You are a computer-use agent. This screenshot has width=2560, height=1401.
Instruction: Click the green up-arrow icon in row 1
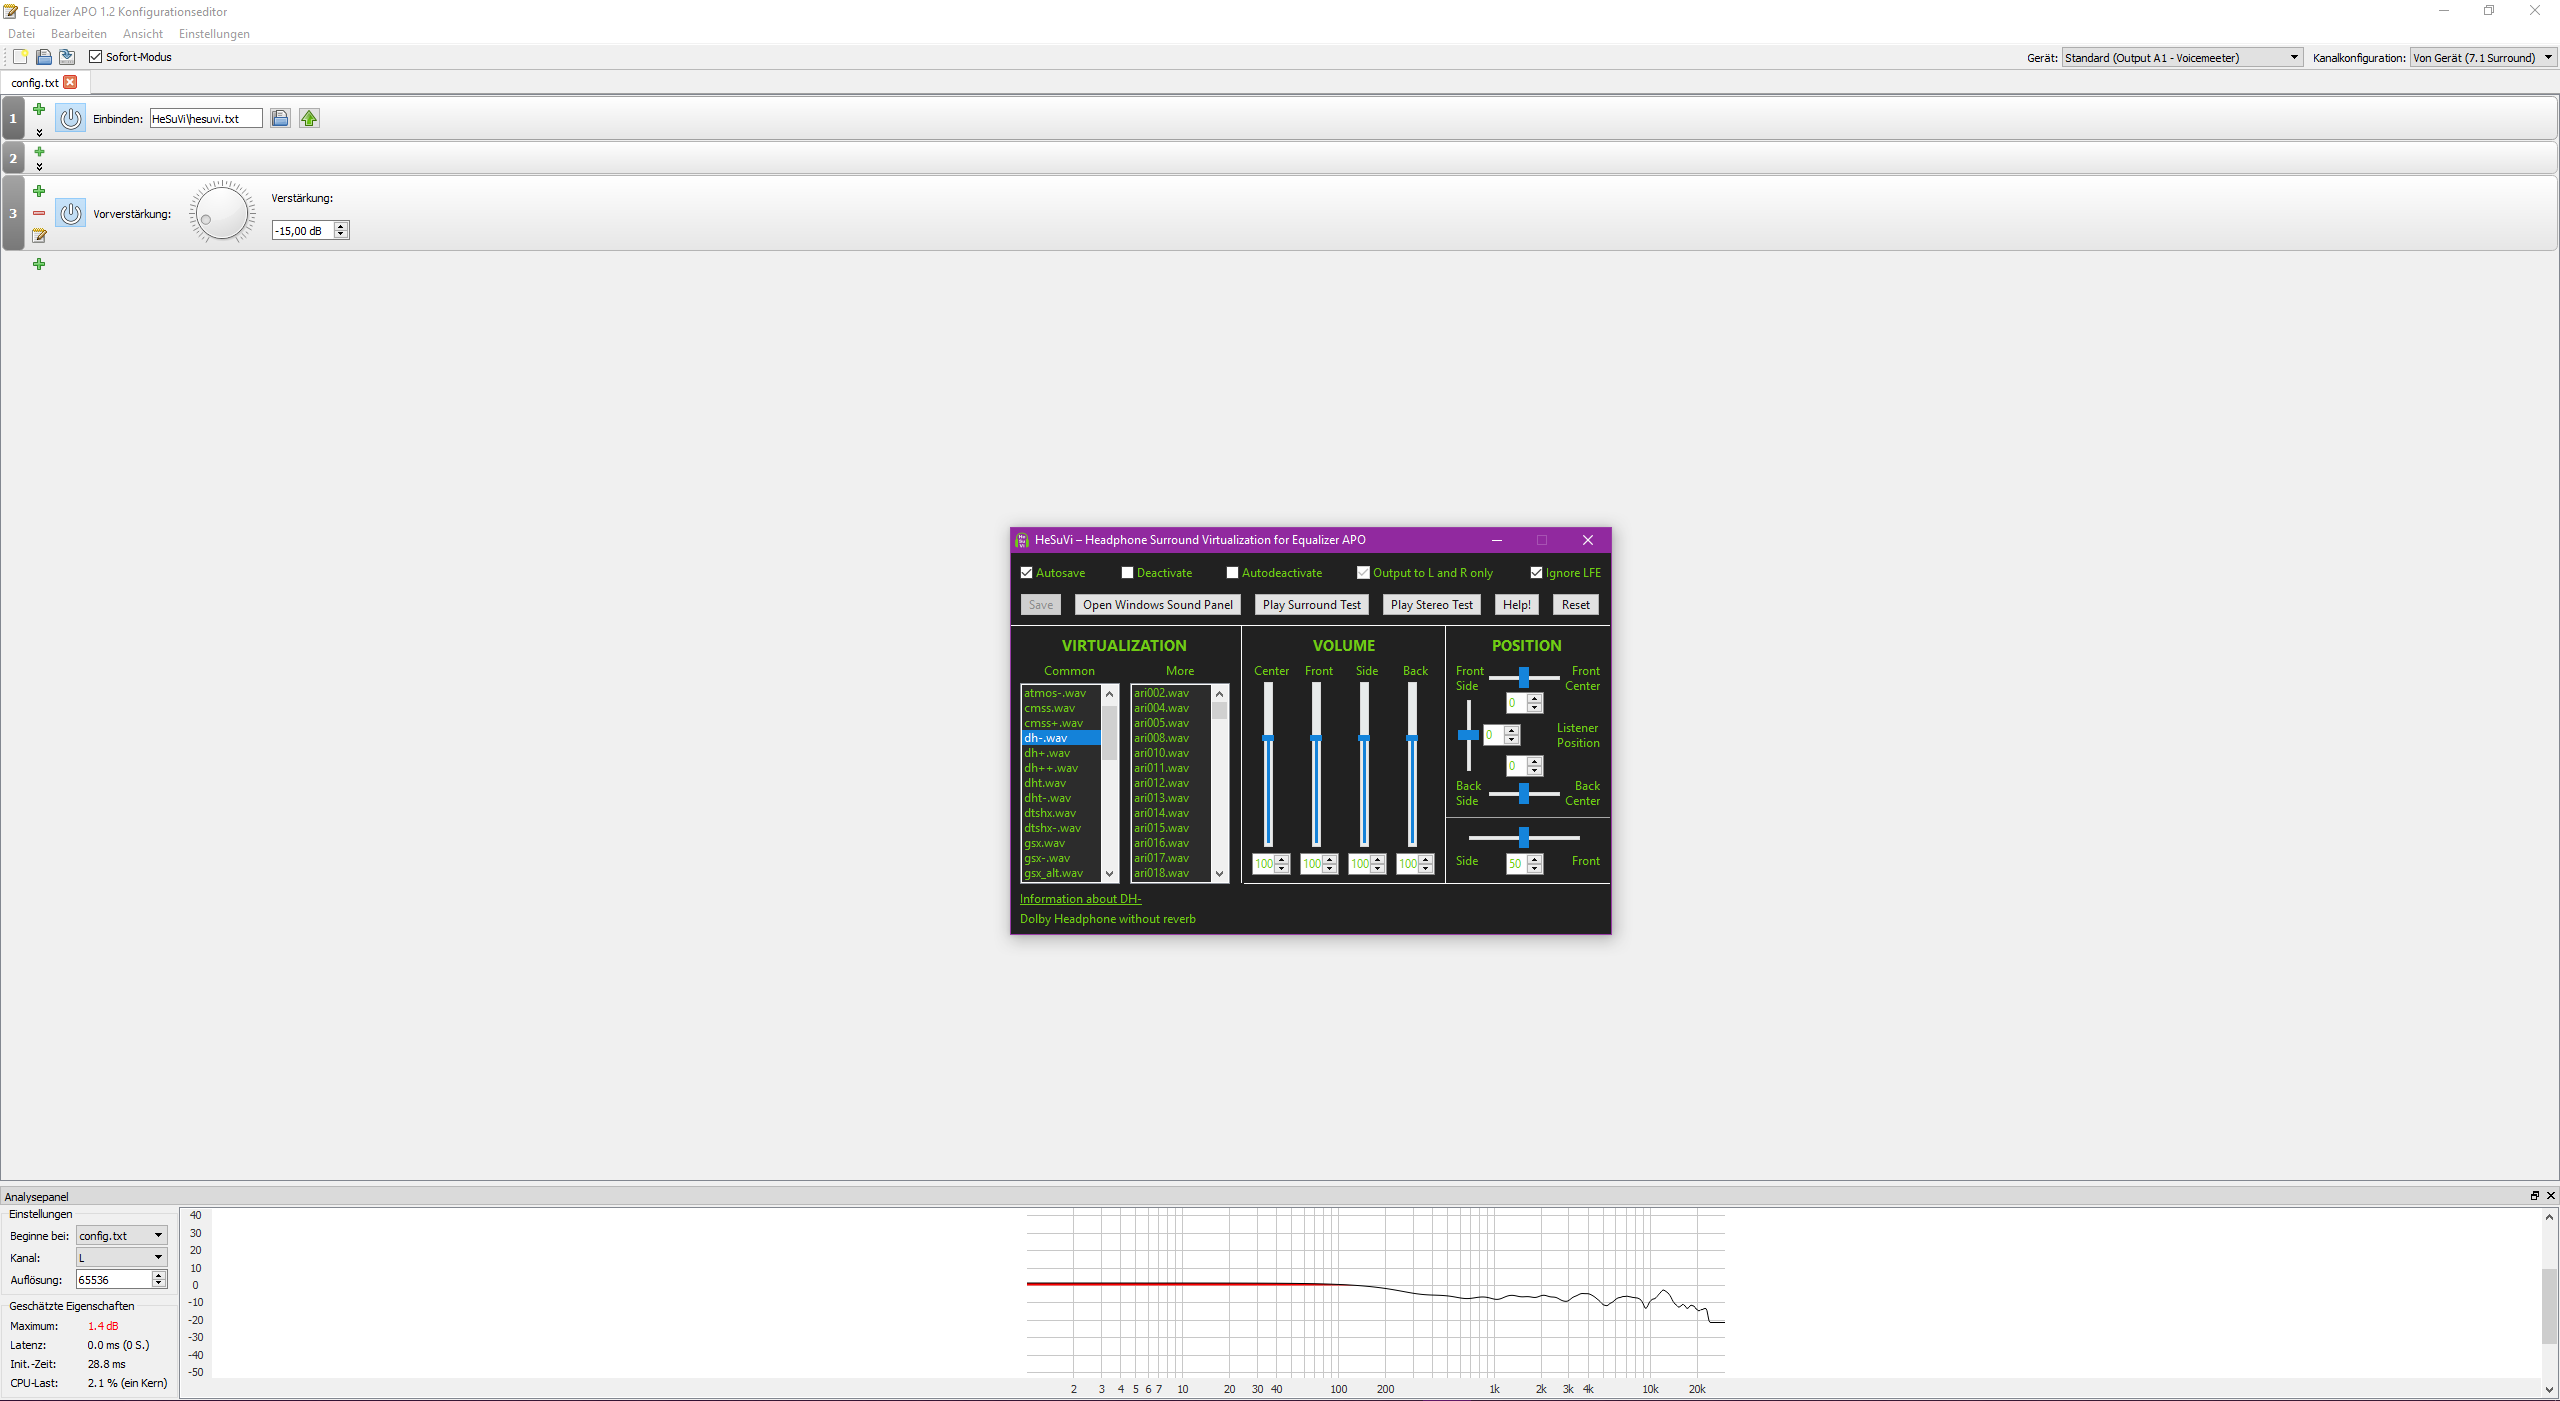[x=309, y=118]
